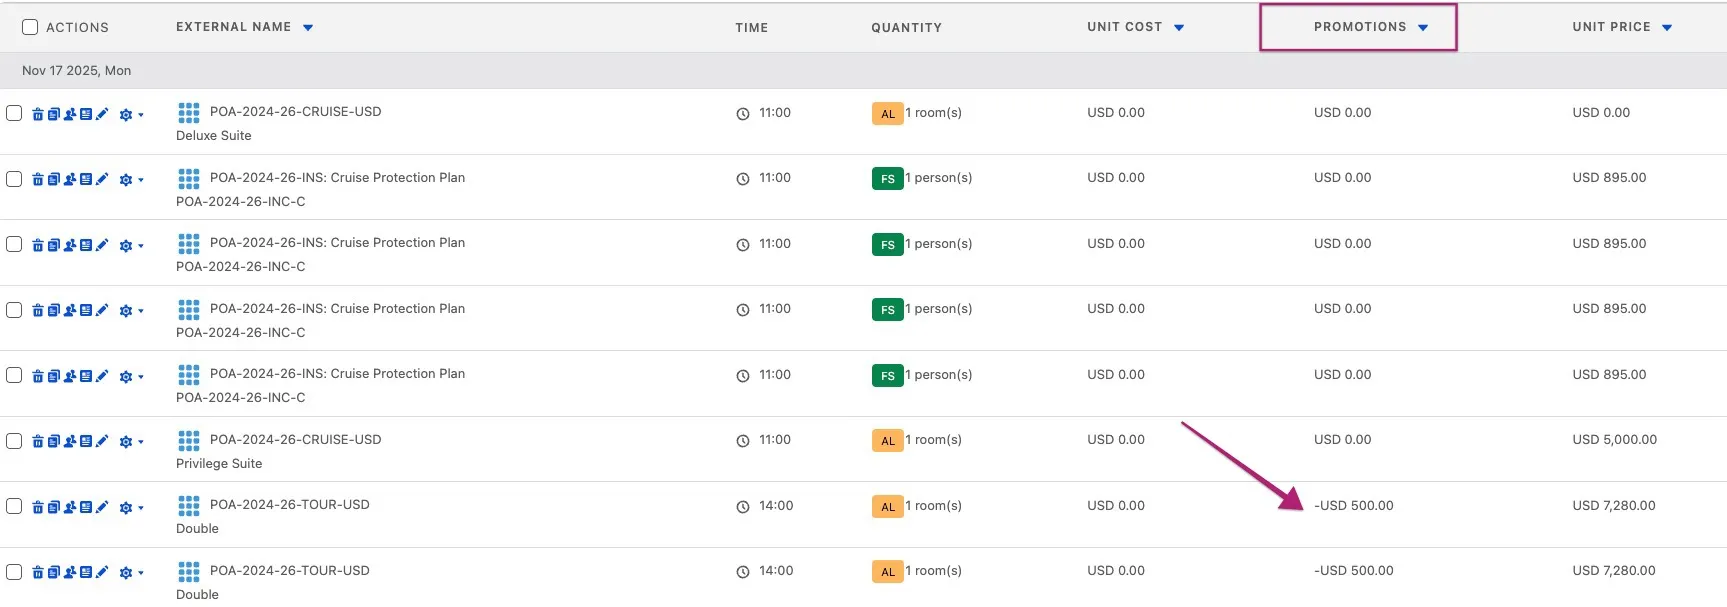
Task: Click the EXTERNAL NAME column header
Action: (x=233, y=27)
